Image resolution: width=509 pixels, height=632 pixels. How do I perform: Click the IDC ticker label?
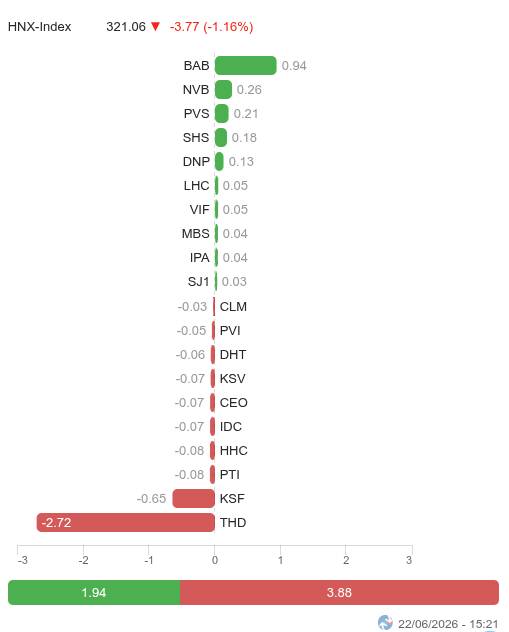[231, 426]
